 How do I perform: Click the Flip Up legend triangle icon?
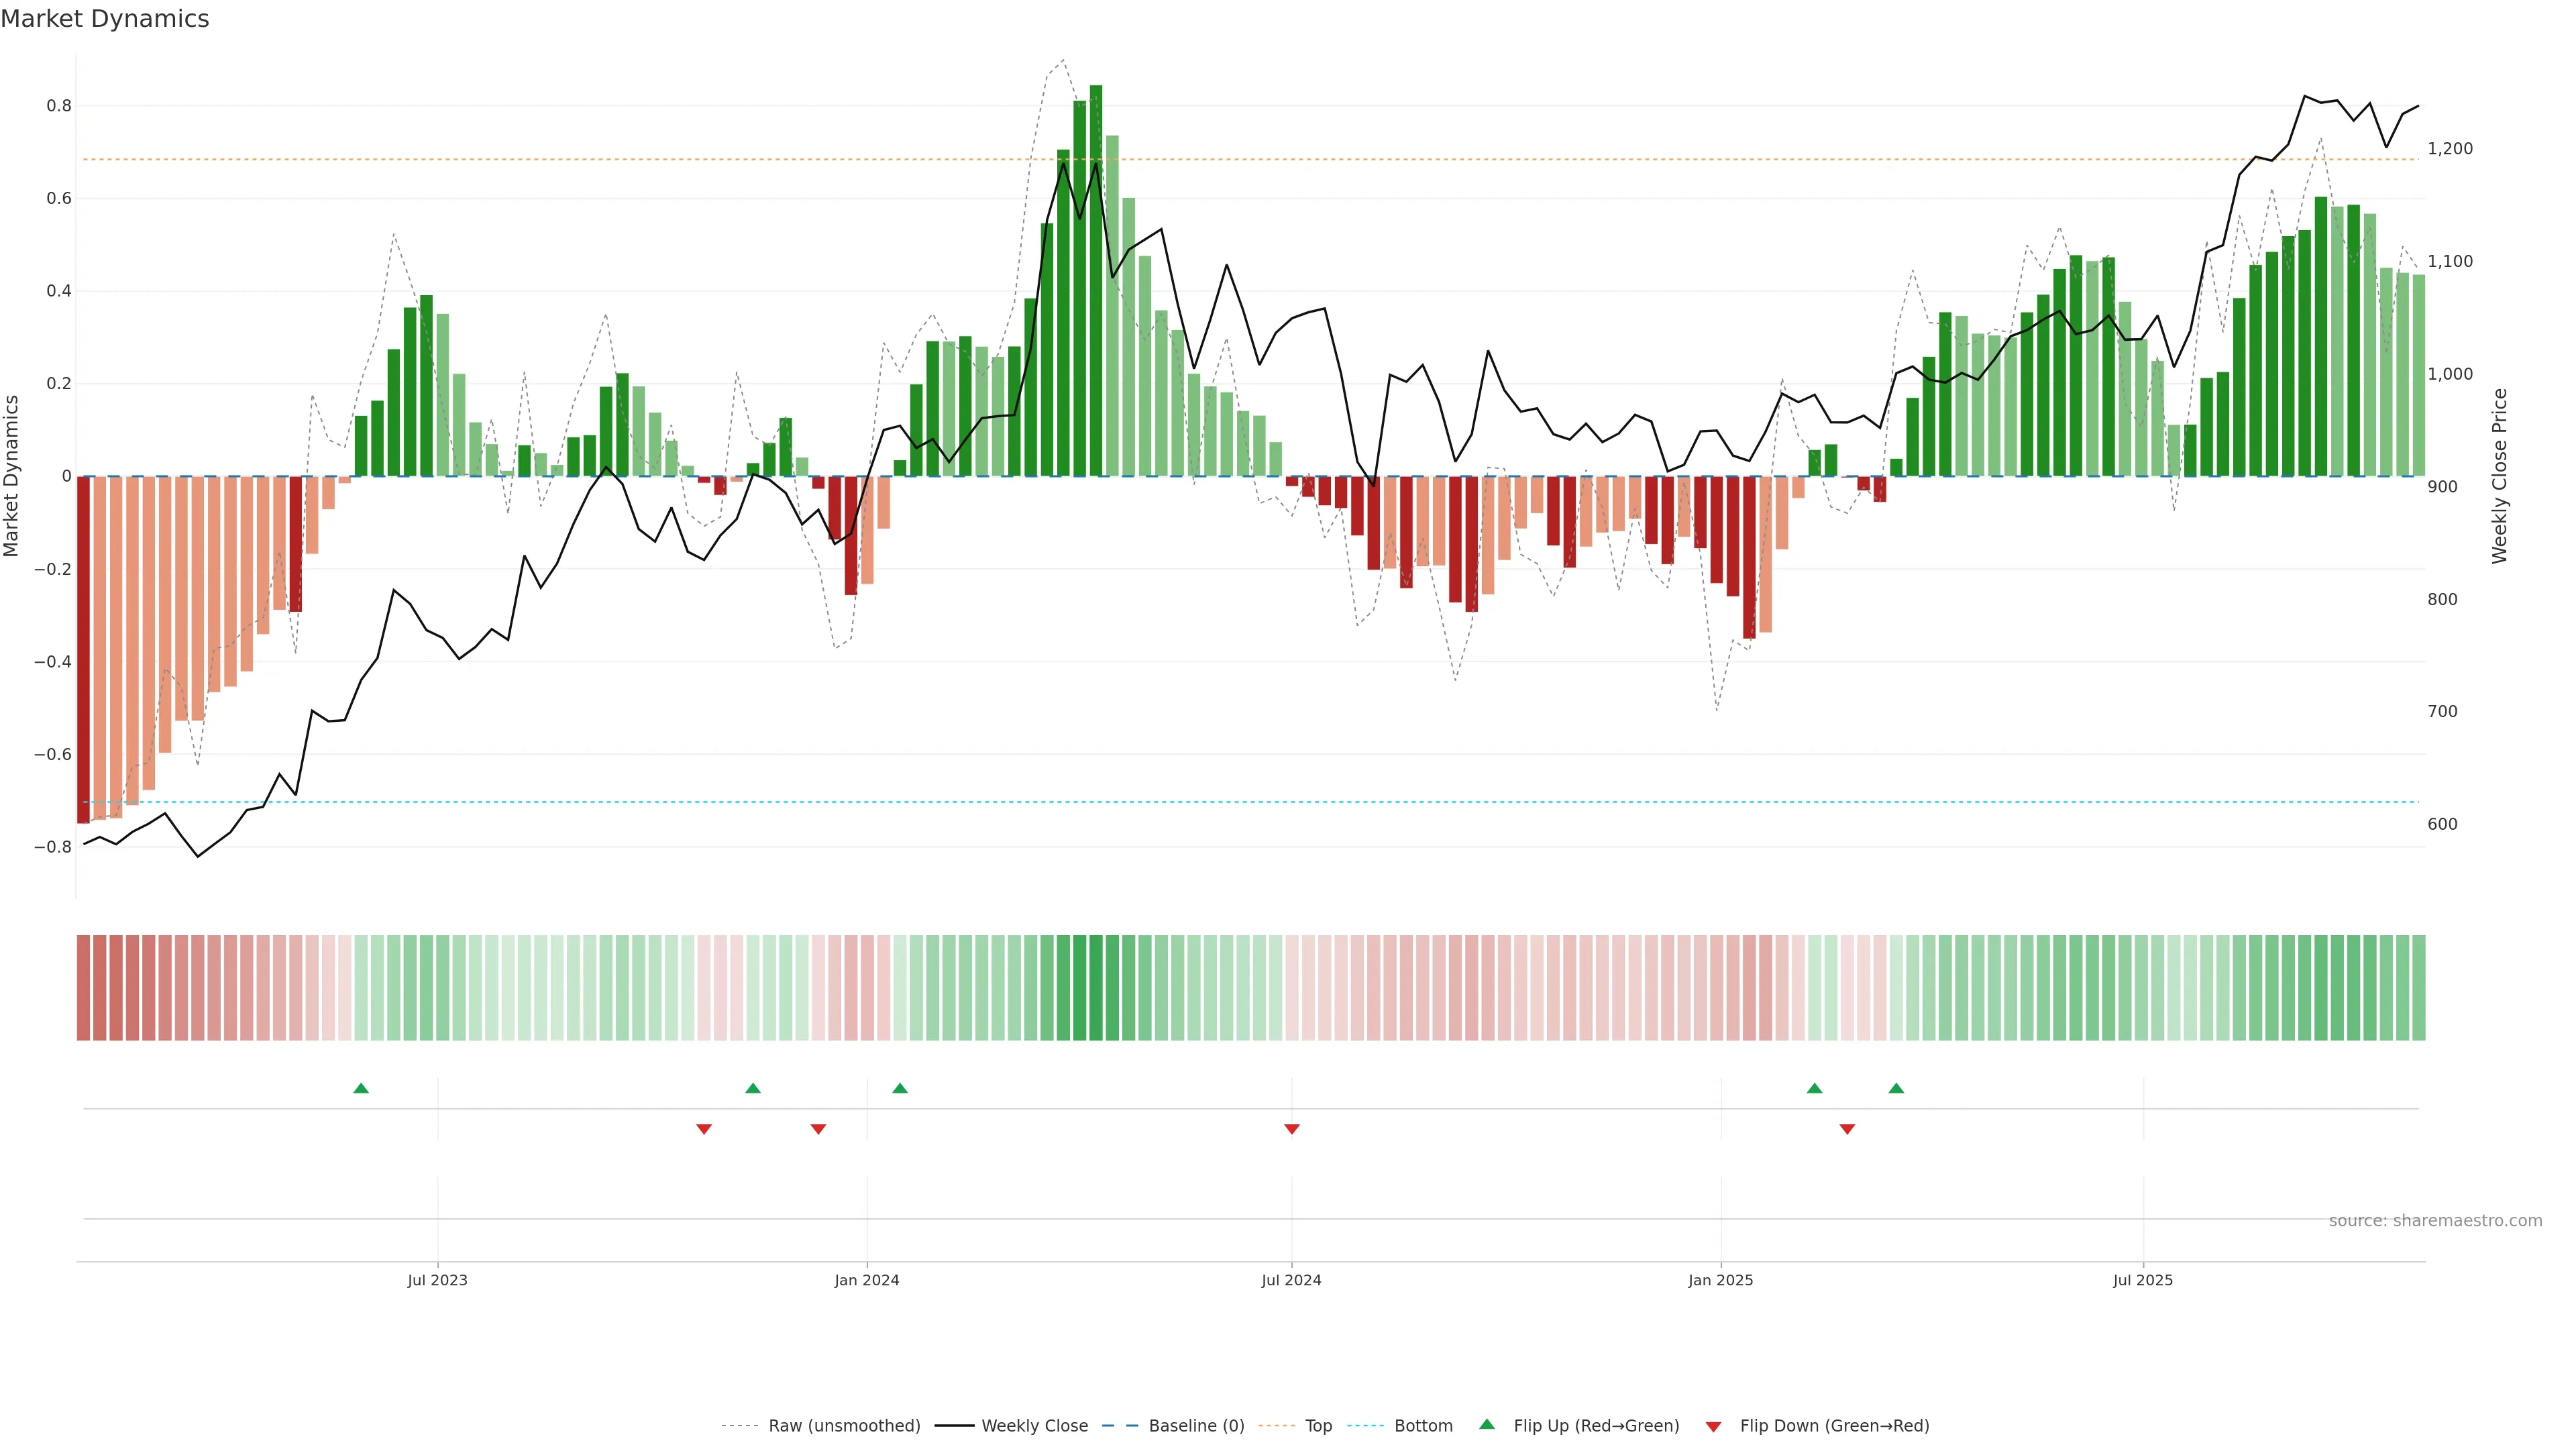pos(1487,1424)
